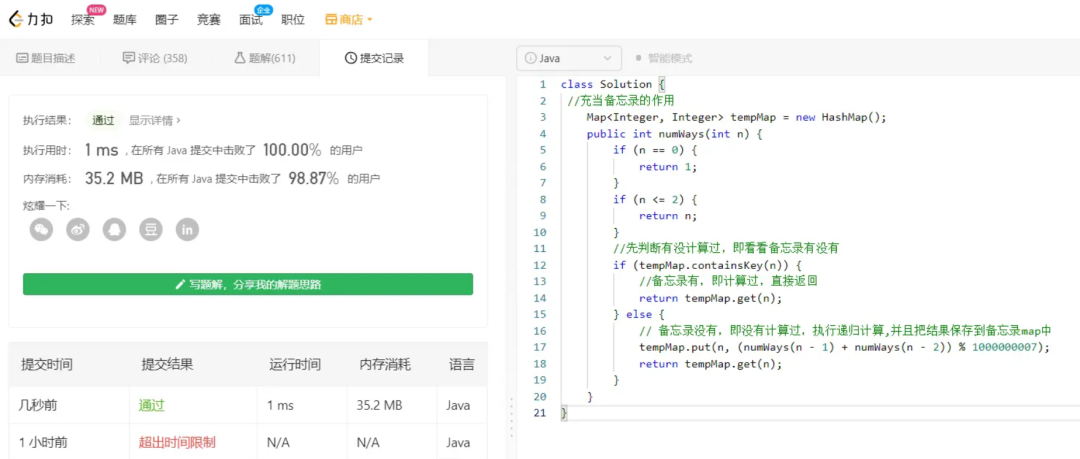The image size is (1080, 459).
Task: Go to 圈子 in navigation
Action: point(167,20)
